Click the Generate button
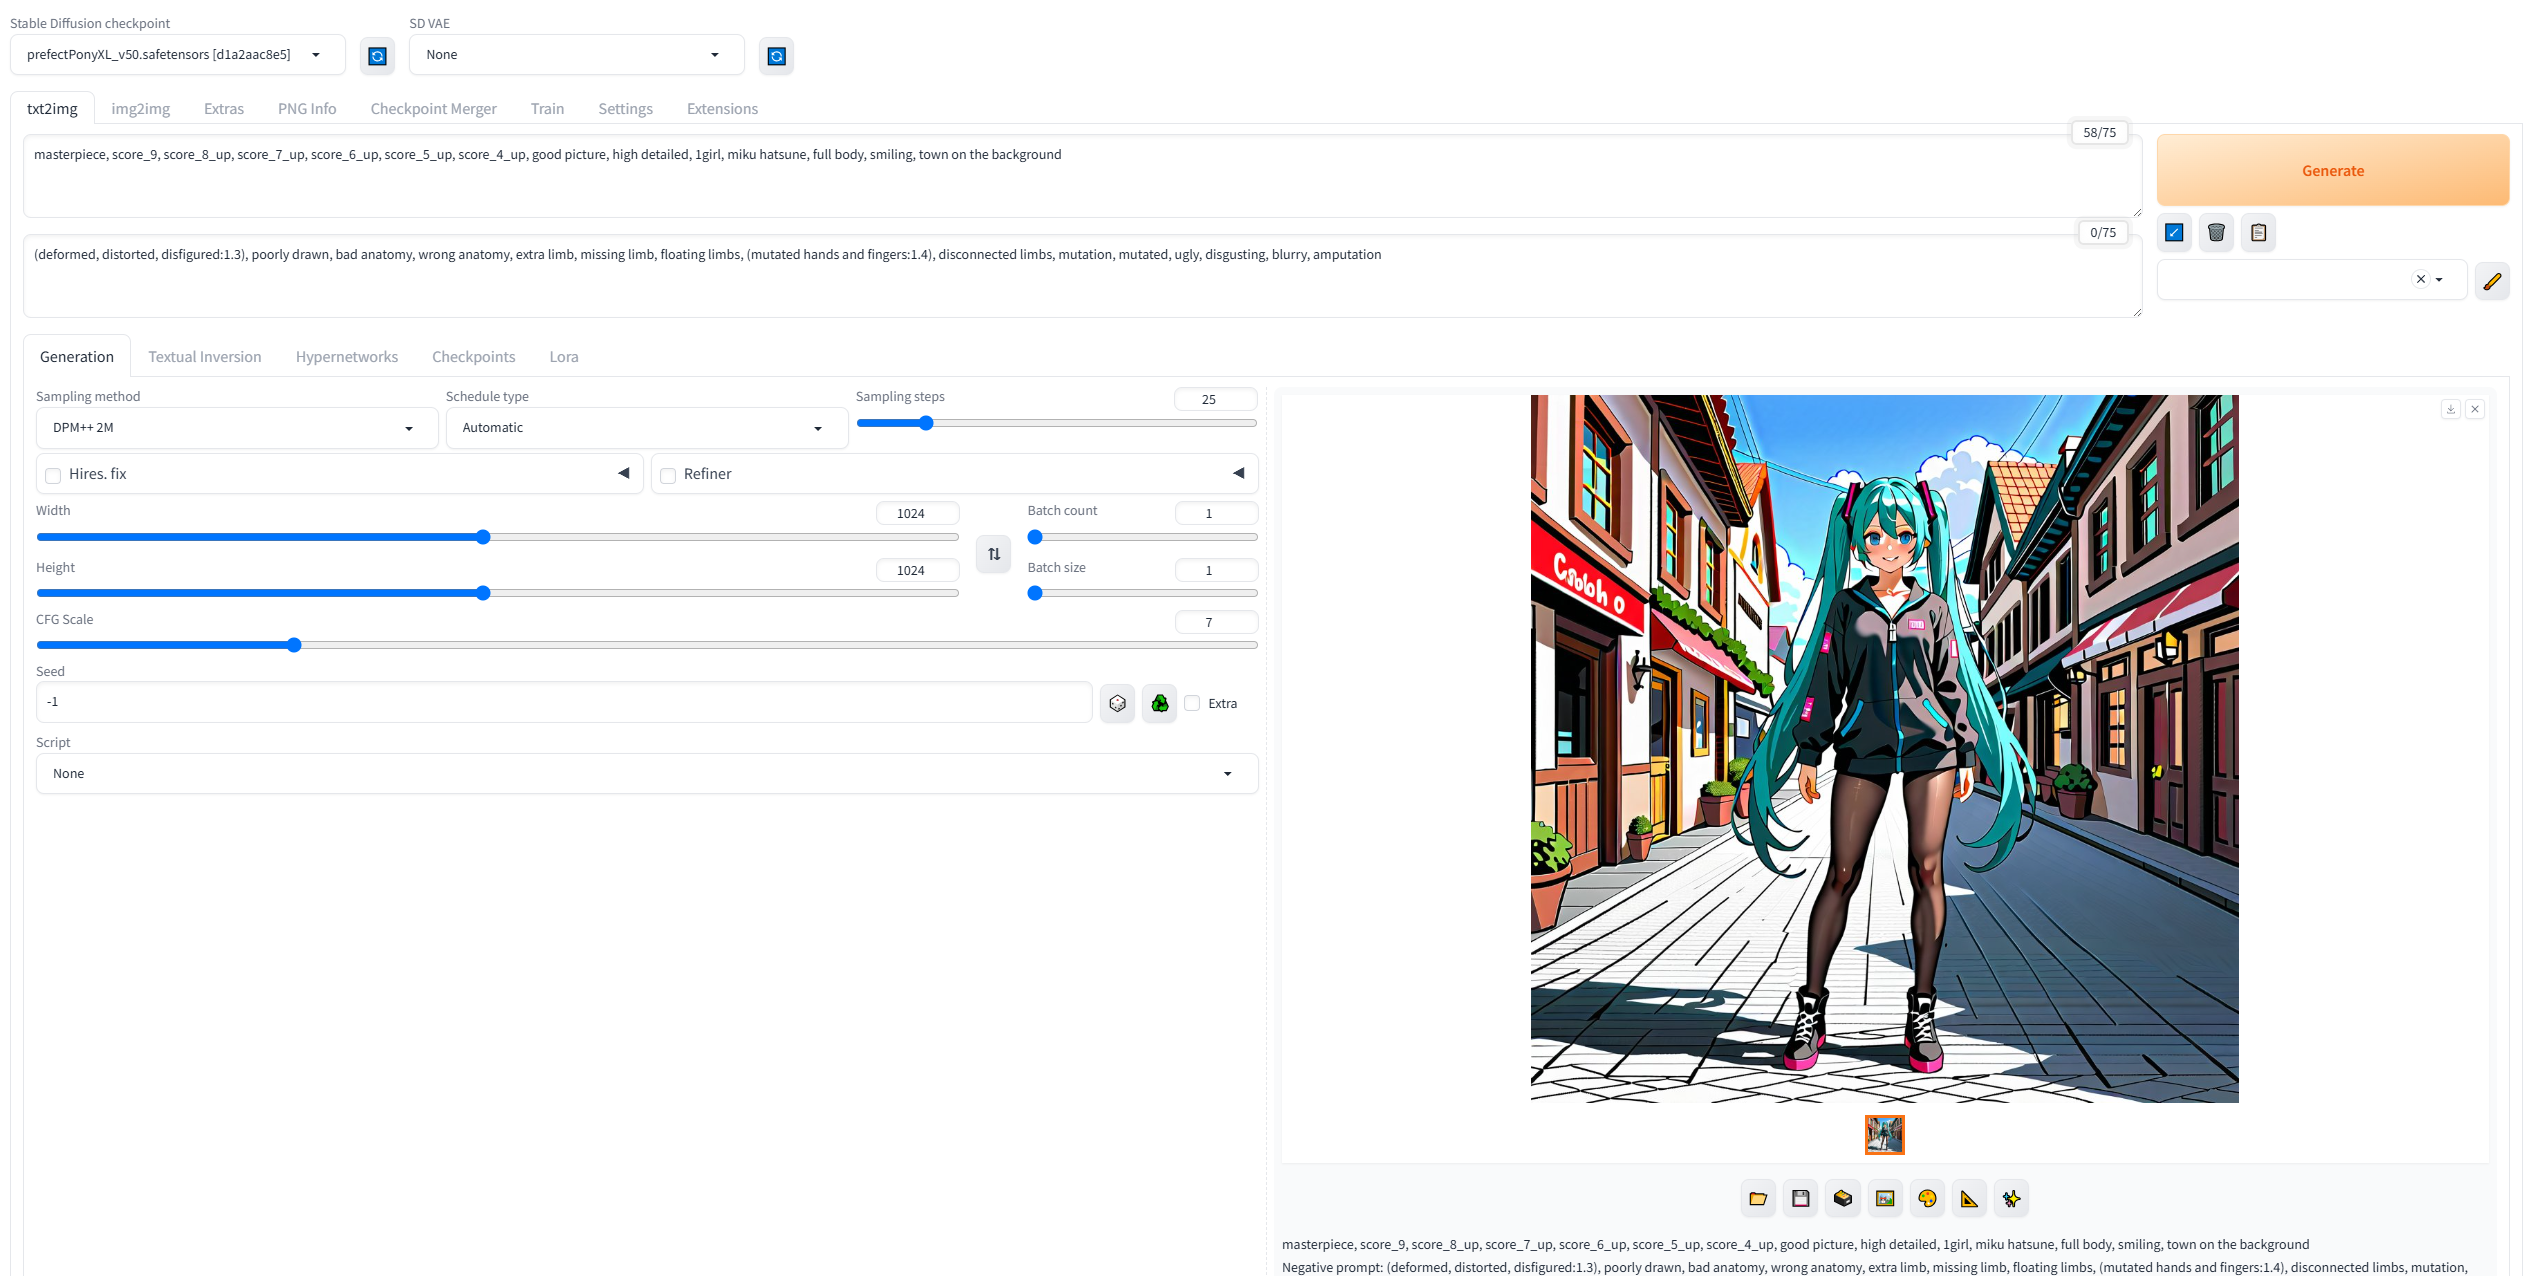This screenshot has width=2525, height=1276. click(x=2333, y=171)
